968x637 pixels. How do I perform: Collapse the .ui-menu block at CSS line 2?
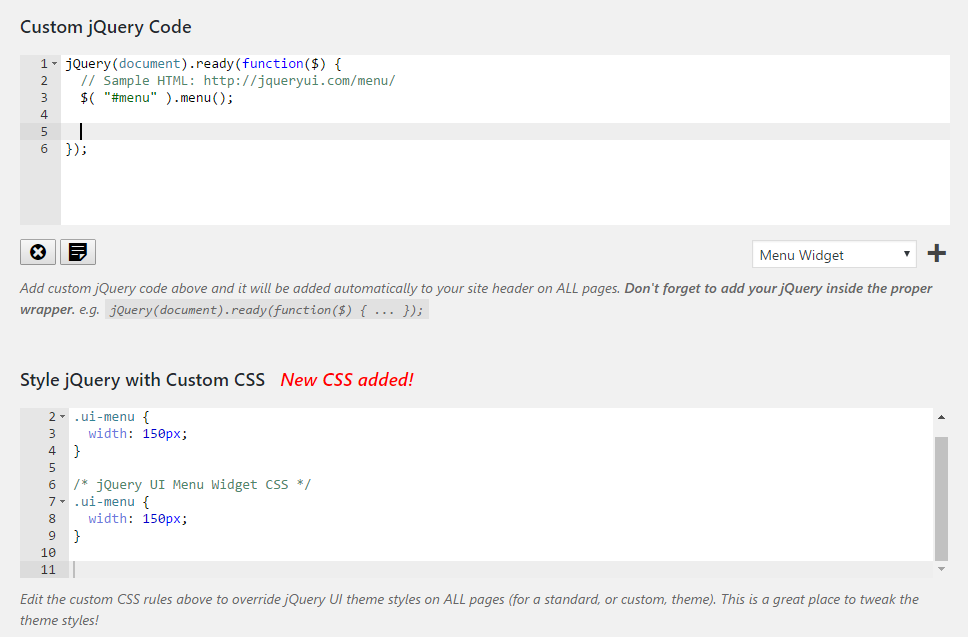coord(62,416)
